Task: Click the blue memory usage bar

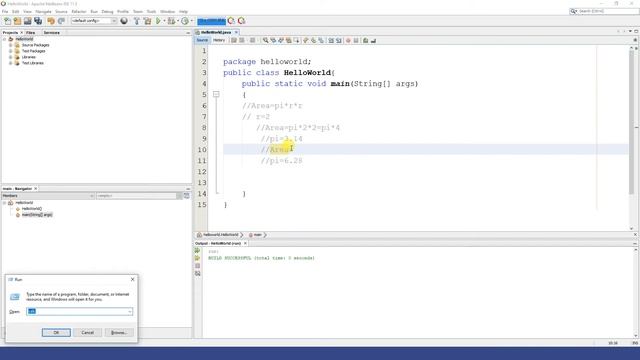Action: coord(211,21)
